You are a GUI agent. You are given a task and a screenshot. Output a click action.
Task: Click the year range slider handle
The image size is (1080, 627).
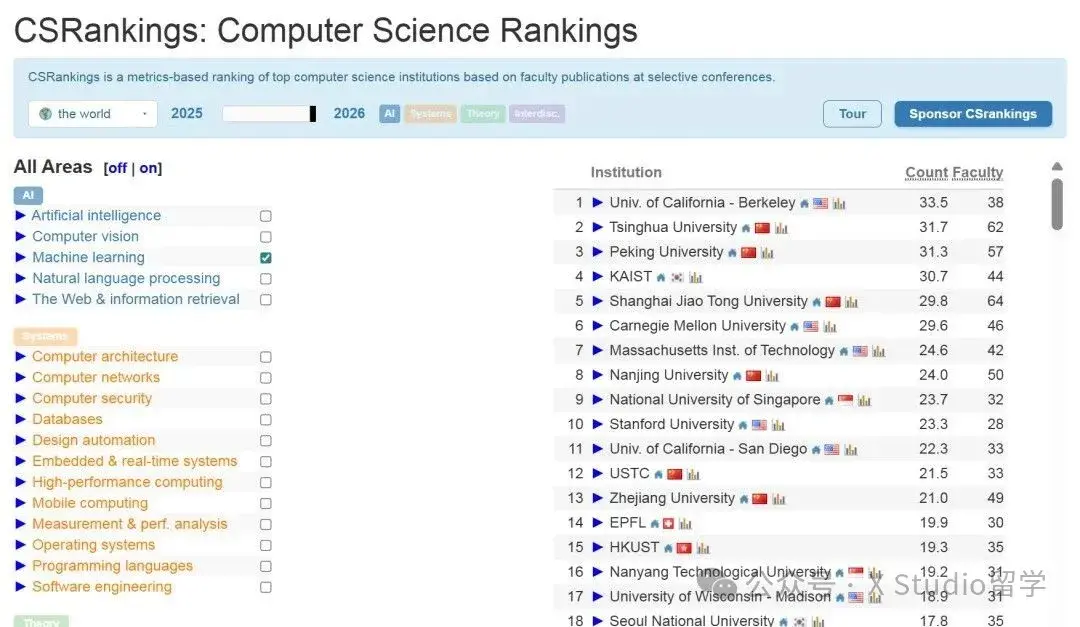point(313,114)
